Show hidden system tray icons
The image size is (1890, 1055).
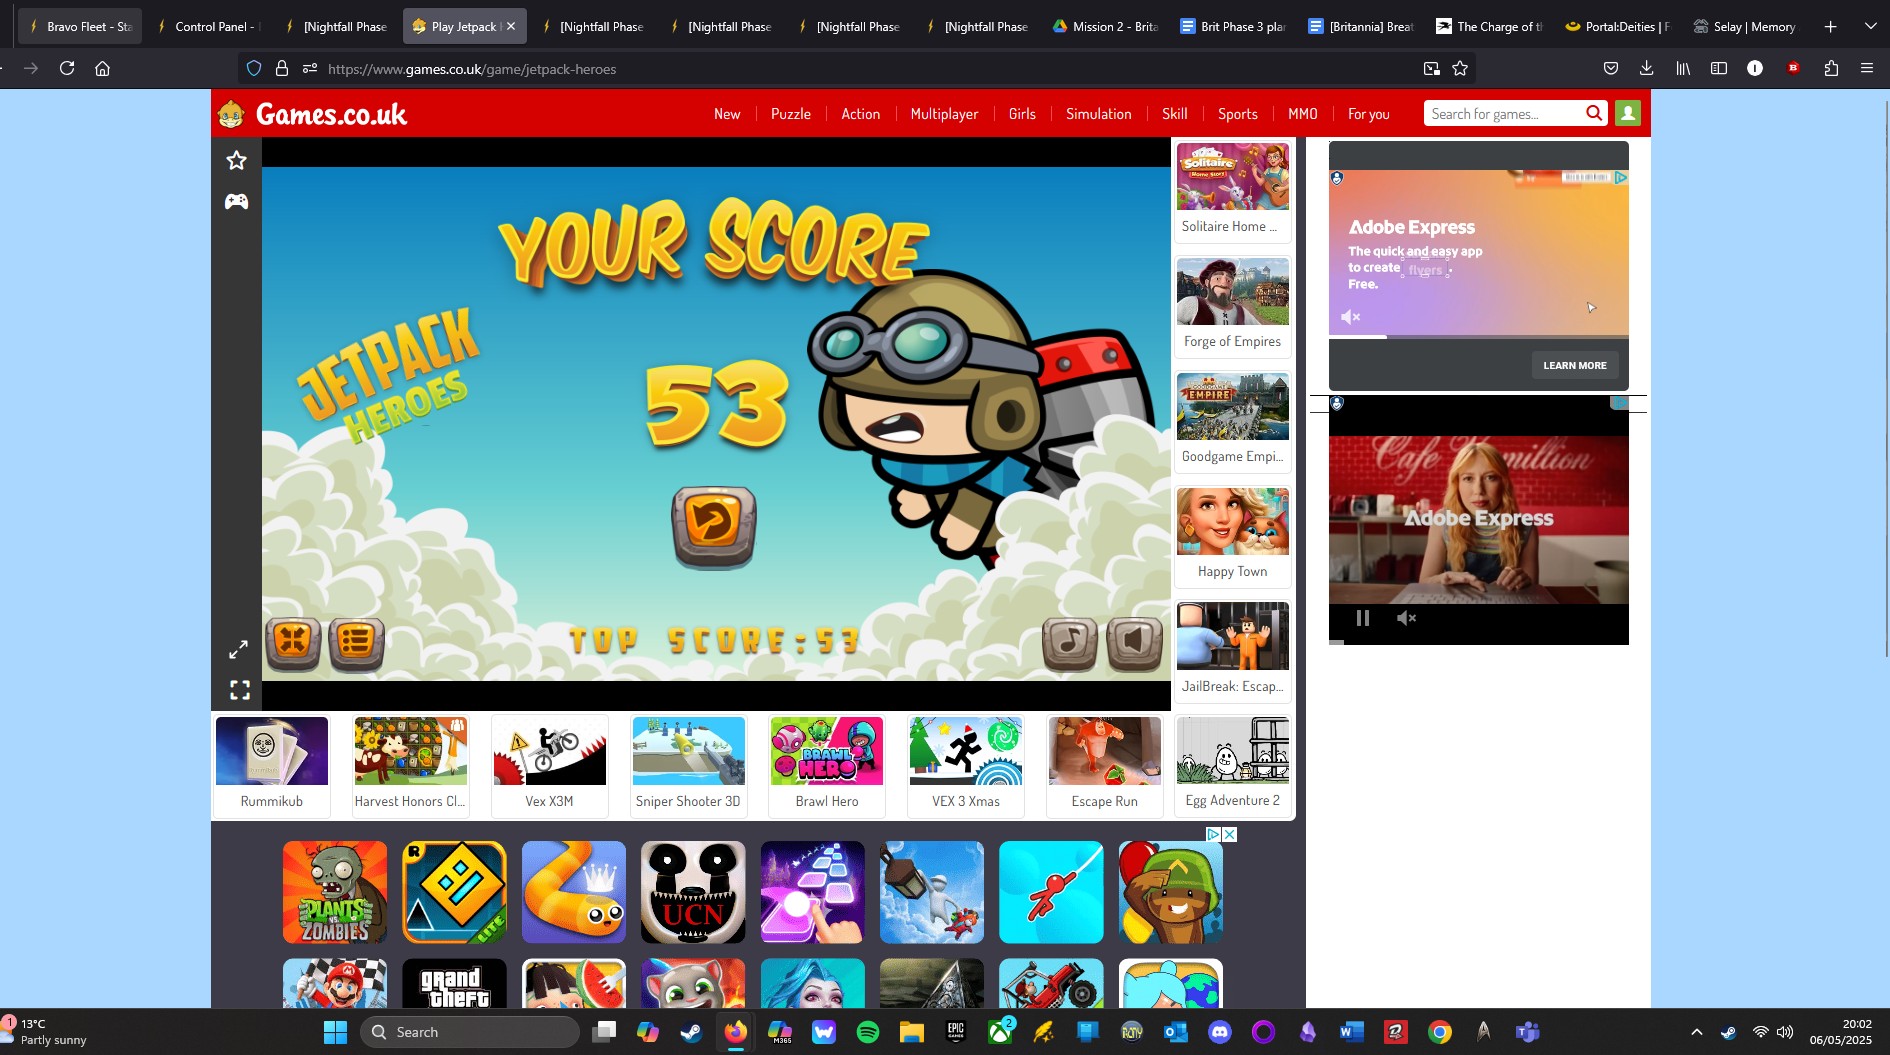pos(1696,1032)
